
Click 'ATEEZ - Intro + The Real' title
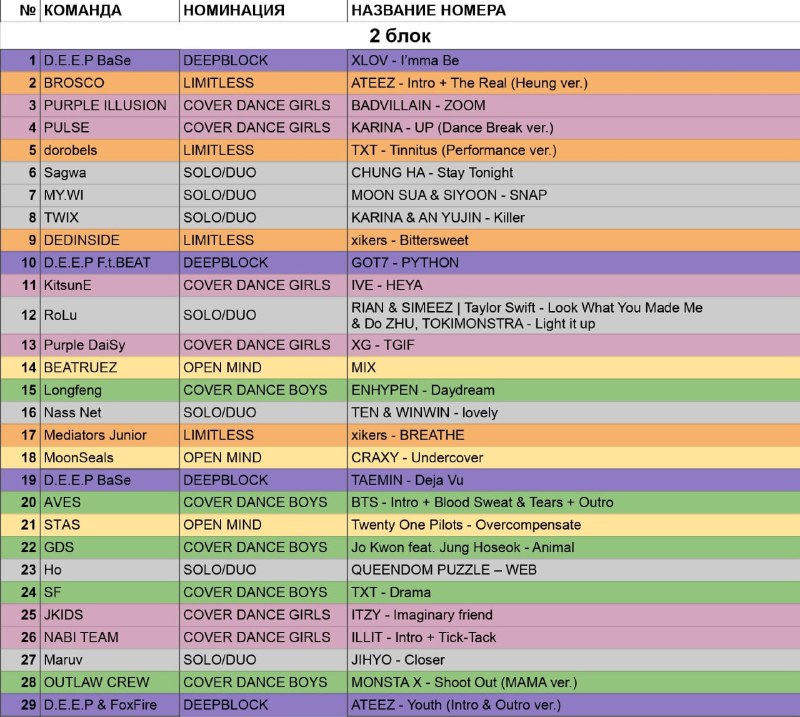pos(469,83)
